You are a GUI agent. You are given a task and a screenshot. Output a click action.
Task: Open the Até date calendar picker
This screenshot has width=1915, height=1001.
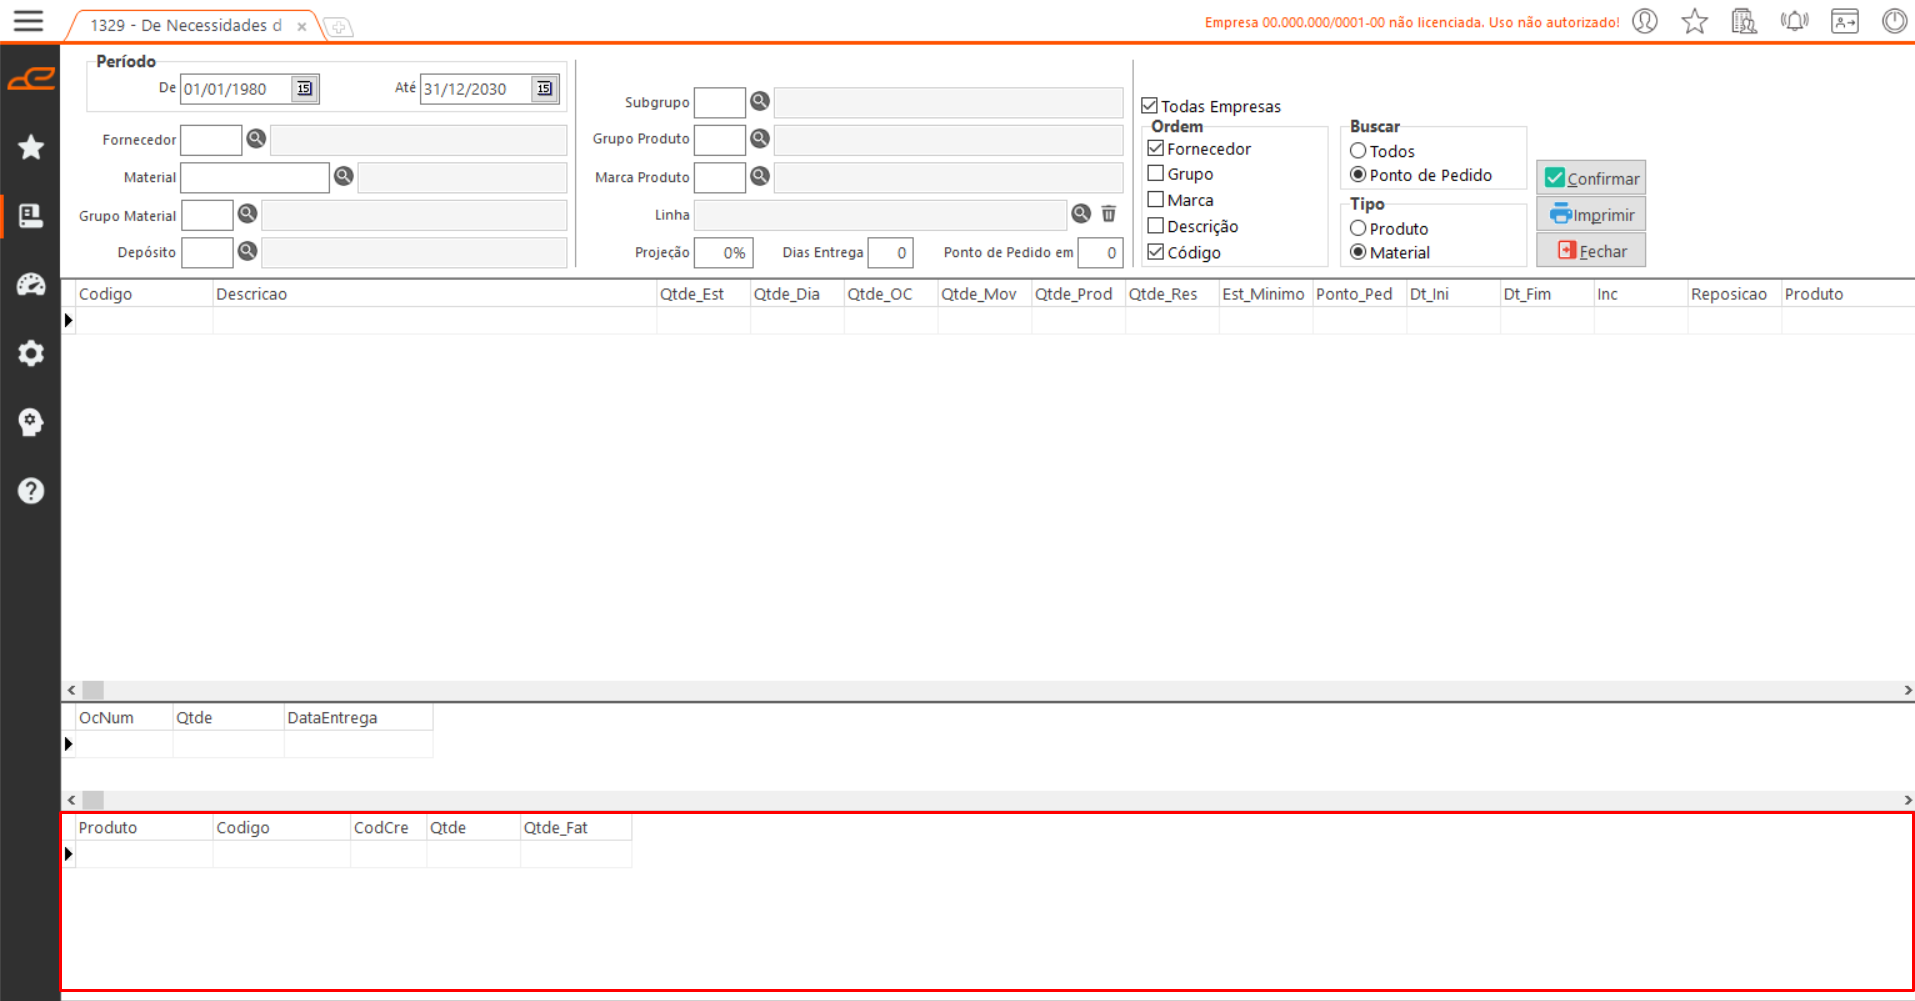pyautogui.click(x=544, y=89)
